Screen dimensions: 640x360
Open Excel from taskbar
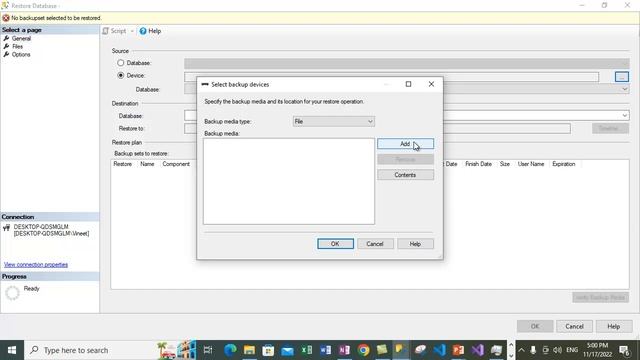point(307,350)
